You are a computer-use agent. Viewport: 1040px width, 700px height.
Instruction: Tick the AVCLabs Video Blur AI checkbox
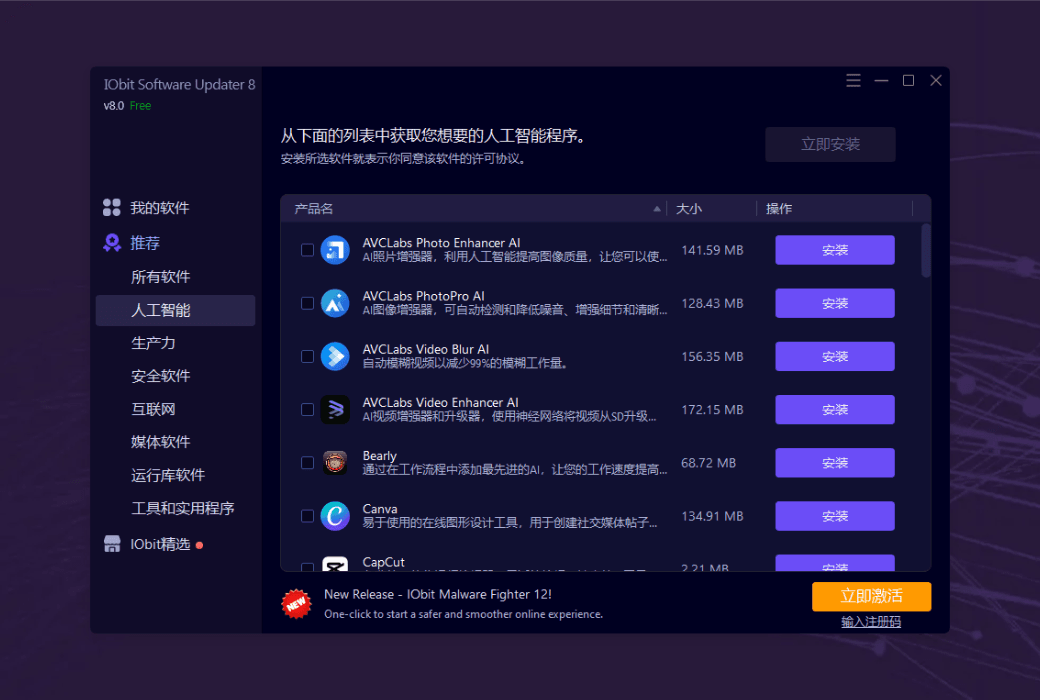[307, 356]
